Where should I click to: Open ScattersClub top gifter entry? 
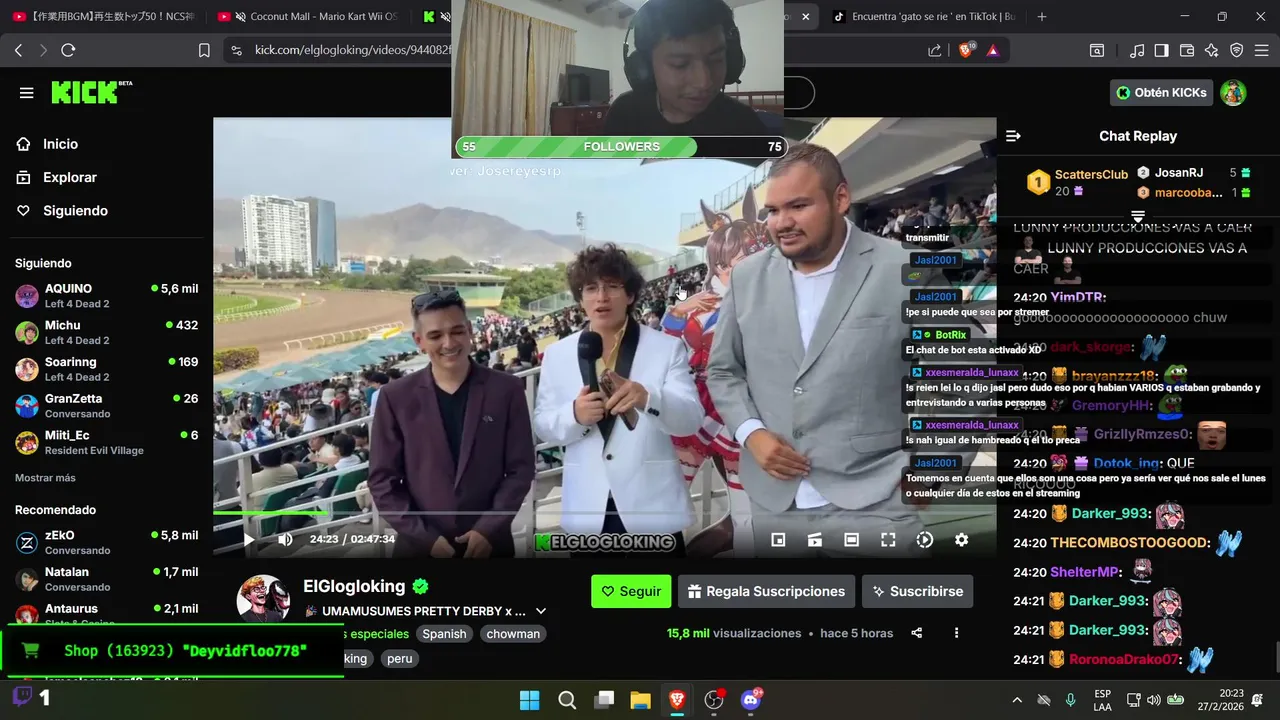tap(1076, 182)
